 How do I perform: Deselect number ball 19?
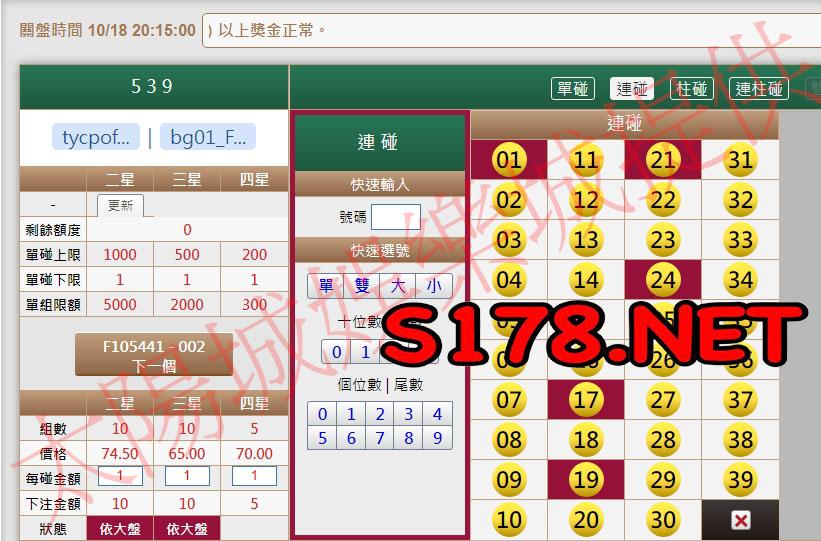tap(585, 480)
